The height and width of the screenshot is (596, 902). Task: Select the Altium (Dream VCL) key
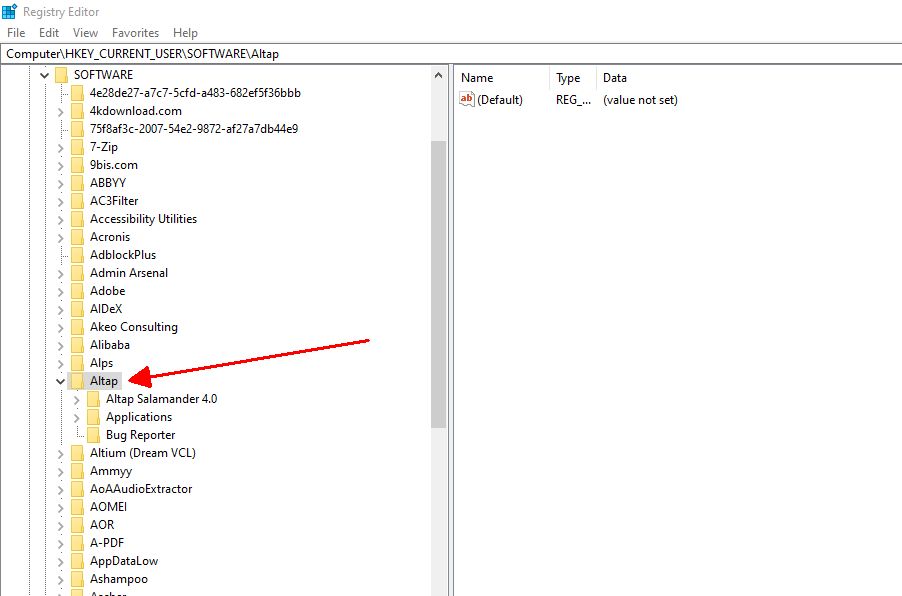142,453
